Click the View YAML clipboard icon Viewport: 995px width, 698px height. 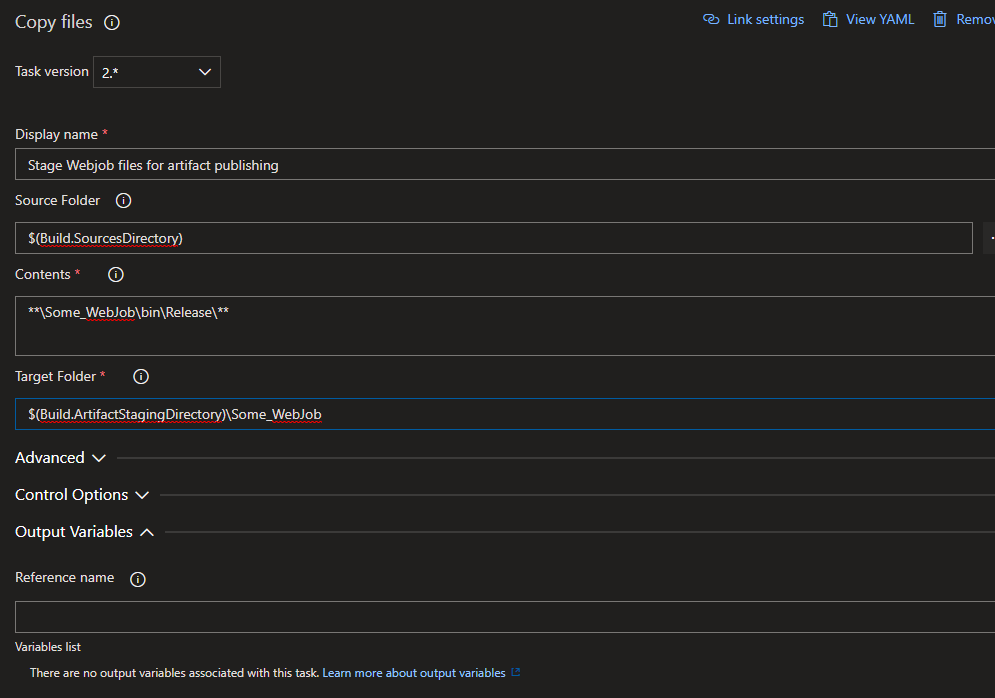coord(830,20)
